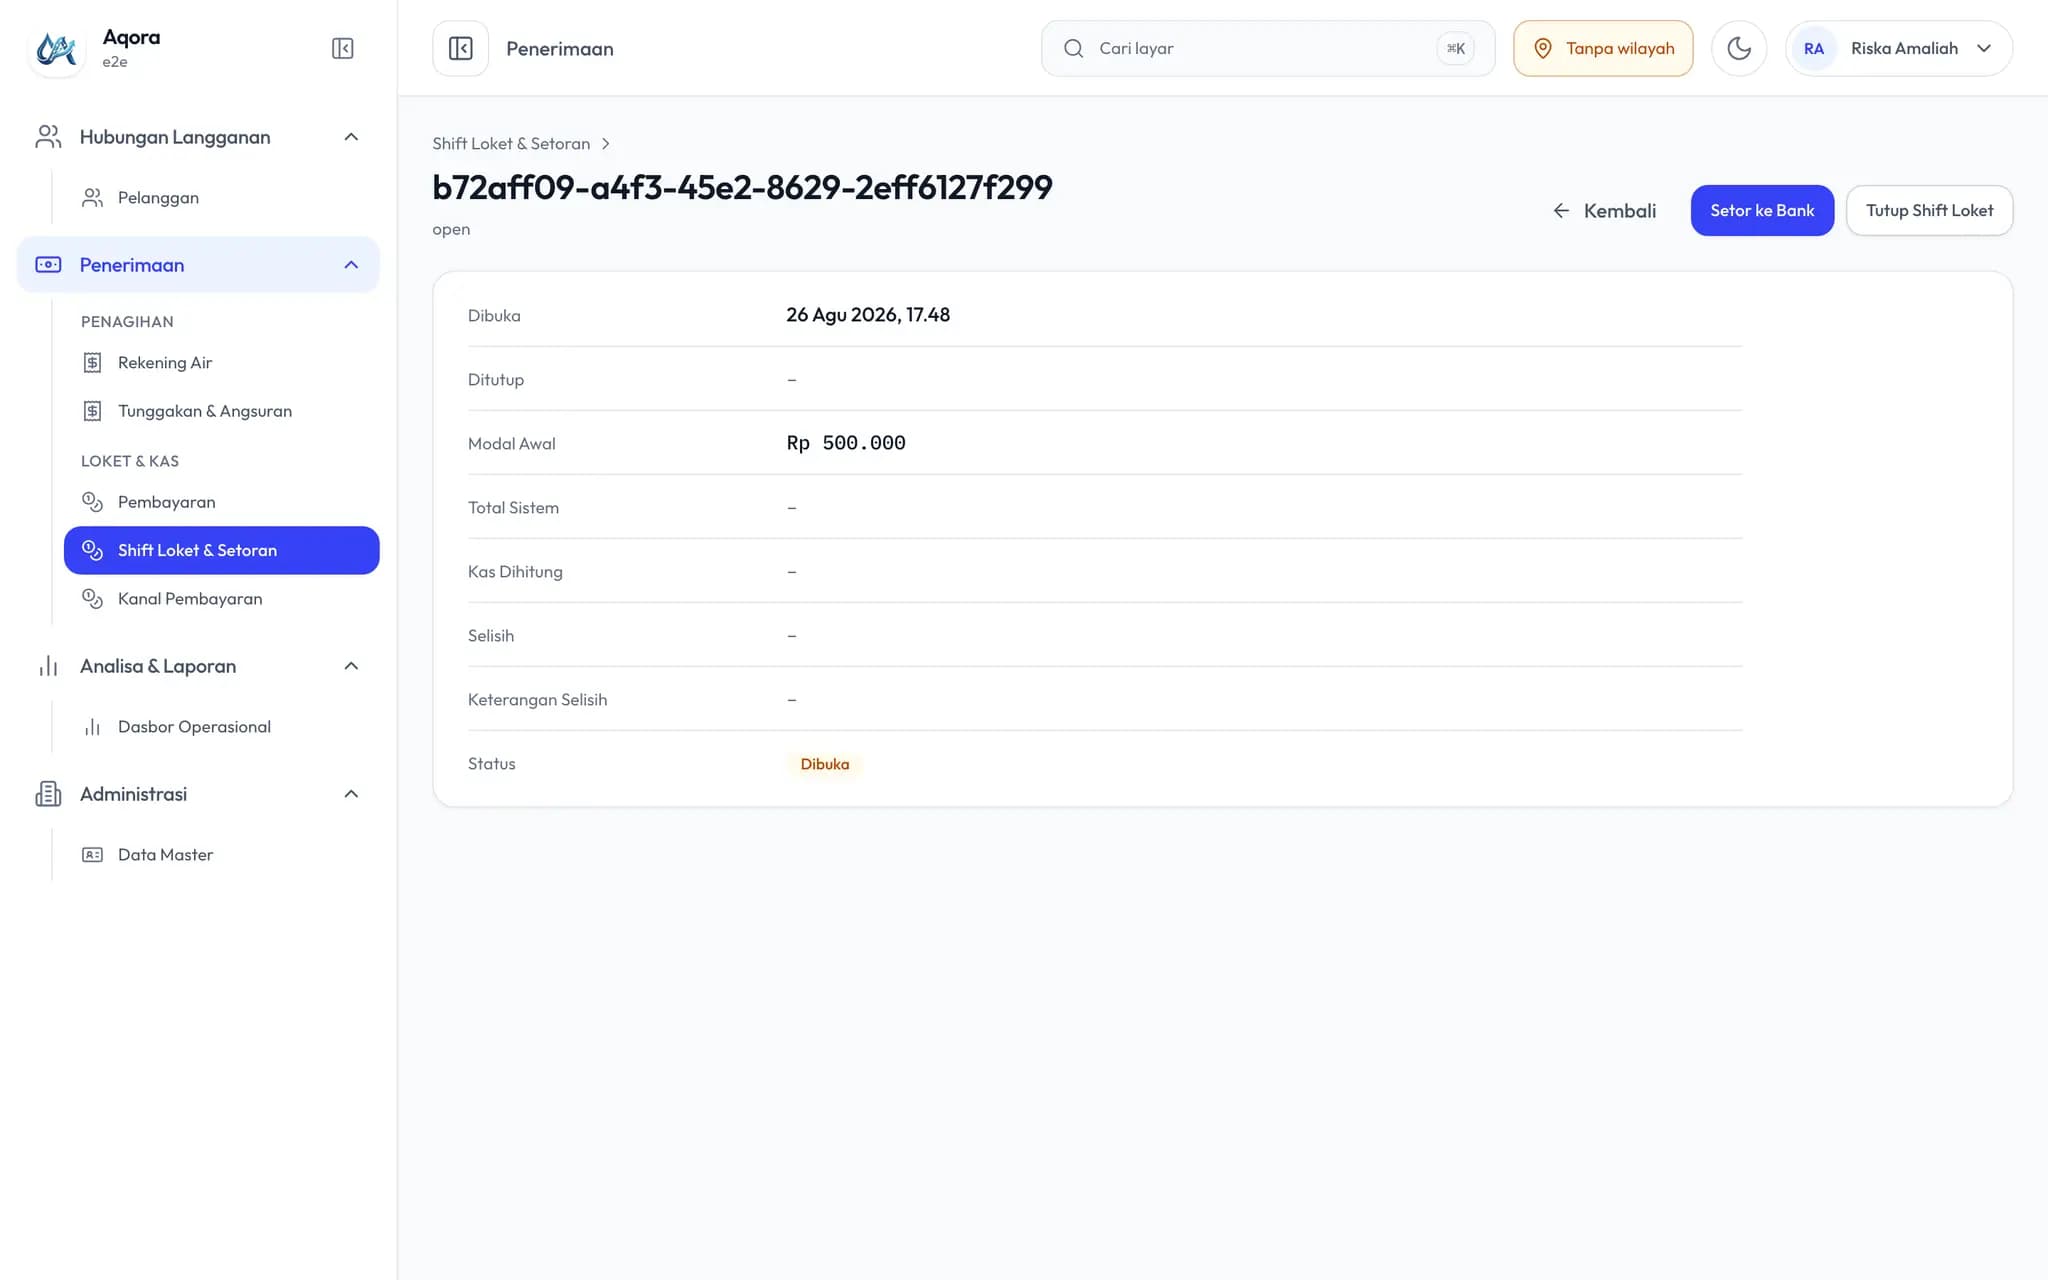Image resolution: width=2048 pixels, height=1280 pixels.
Task: Click the Rp 500.000 Modal Awal value
Action: [846, 443]
